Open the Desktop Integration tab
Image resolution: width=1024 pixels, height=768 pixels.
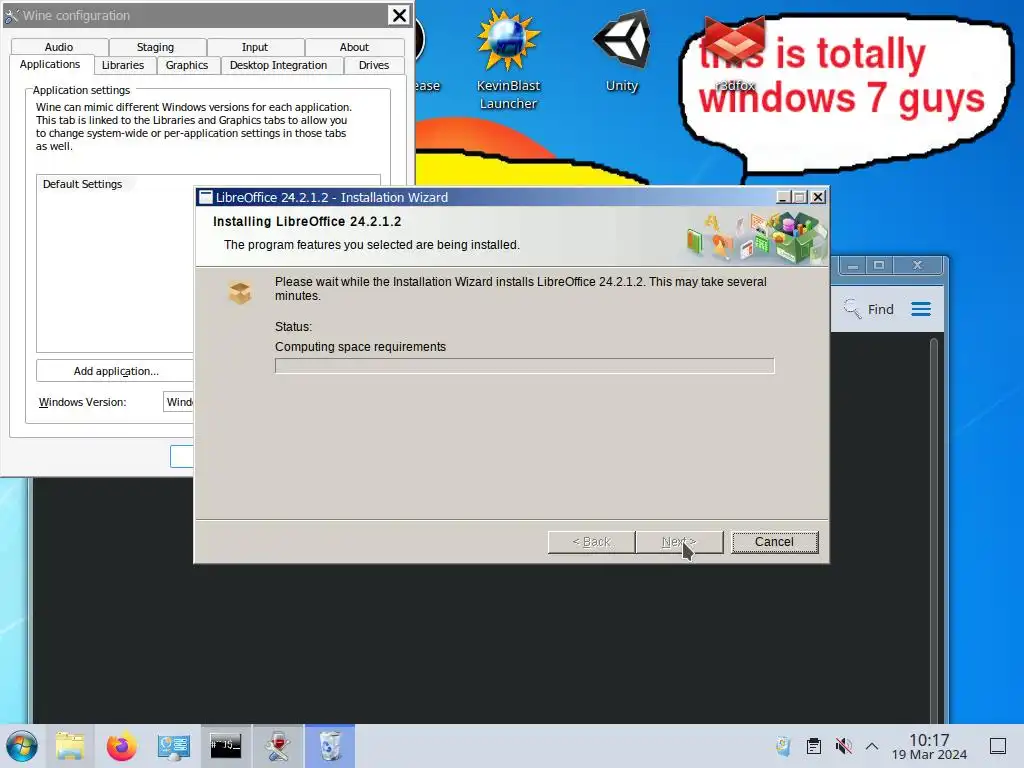click(x=279, y=65)
